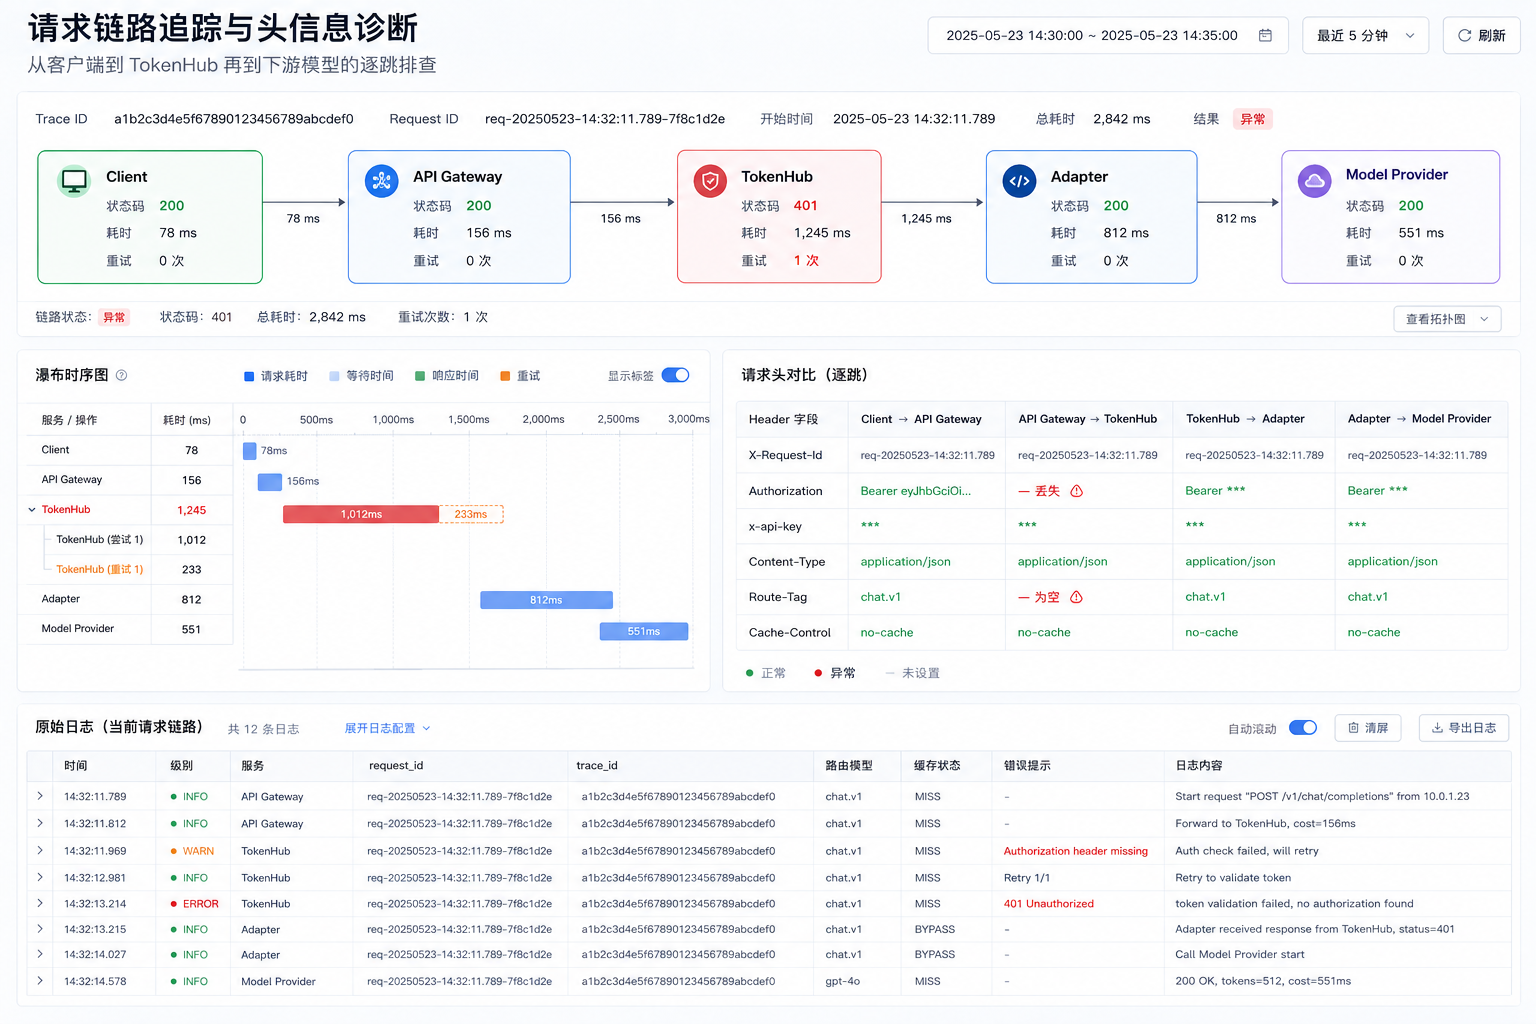
Task: Click the API Gateway node icon
Action: click(x=381, y=181)
